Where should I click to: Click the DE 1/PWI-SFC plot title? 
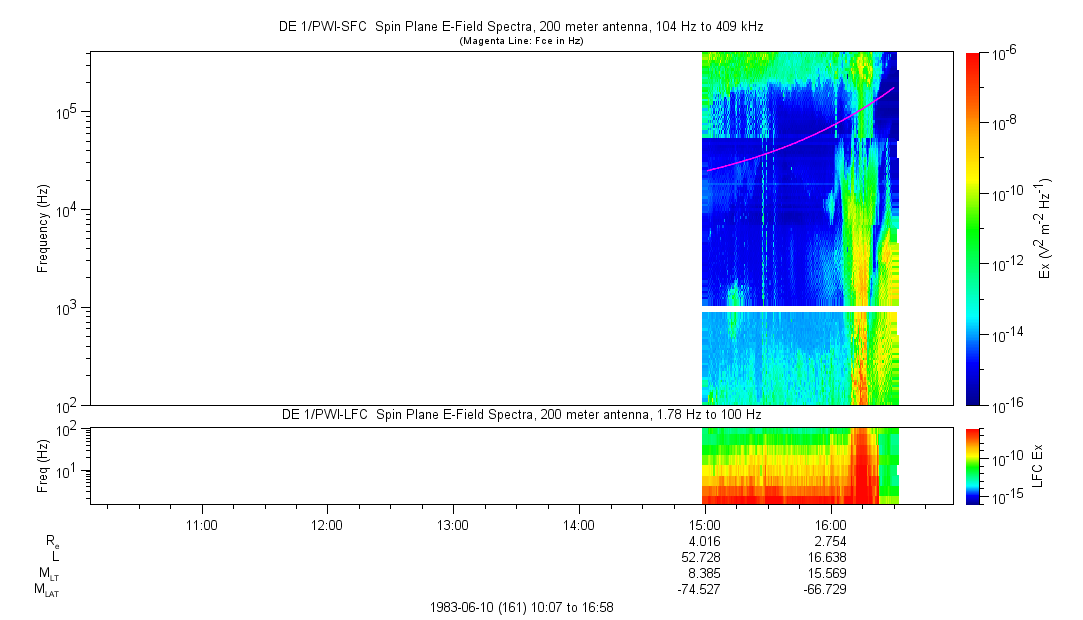pyautogui.click(x=520, y=27)
